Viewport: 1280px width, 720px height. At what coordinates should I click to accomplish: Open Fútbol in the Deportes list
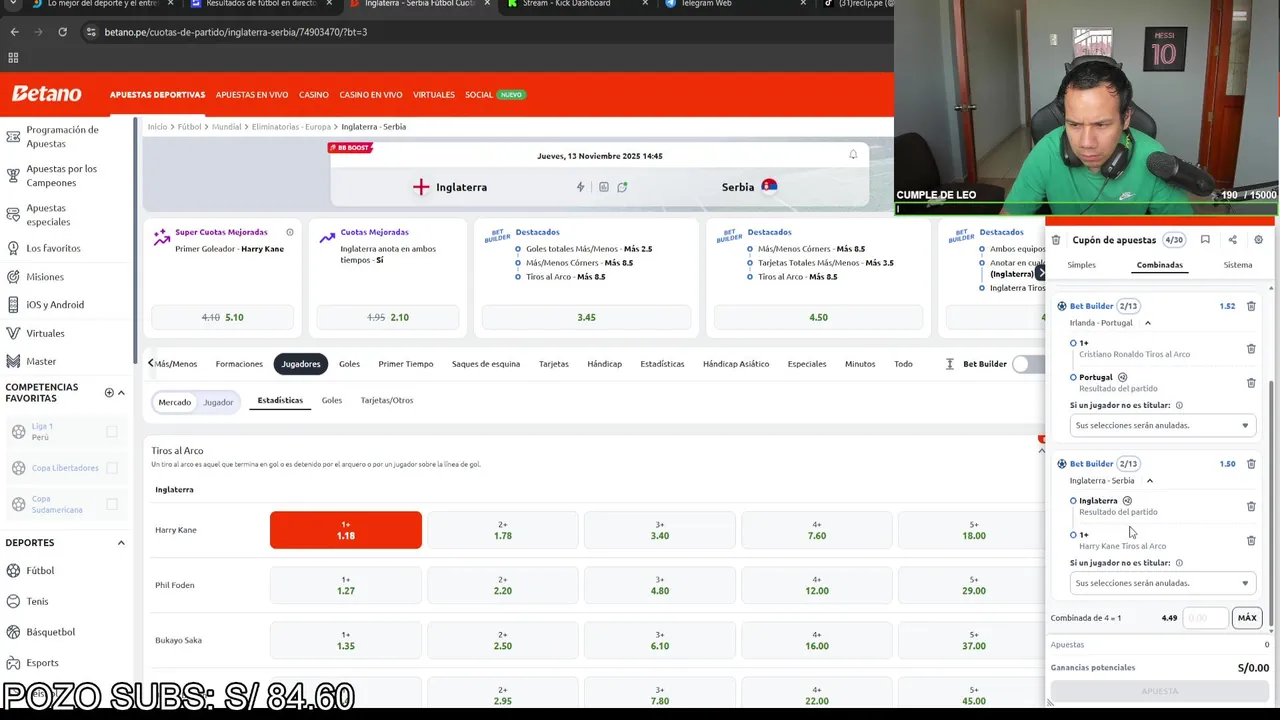coord(40,570)
